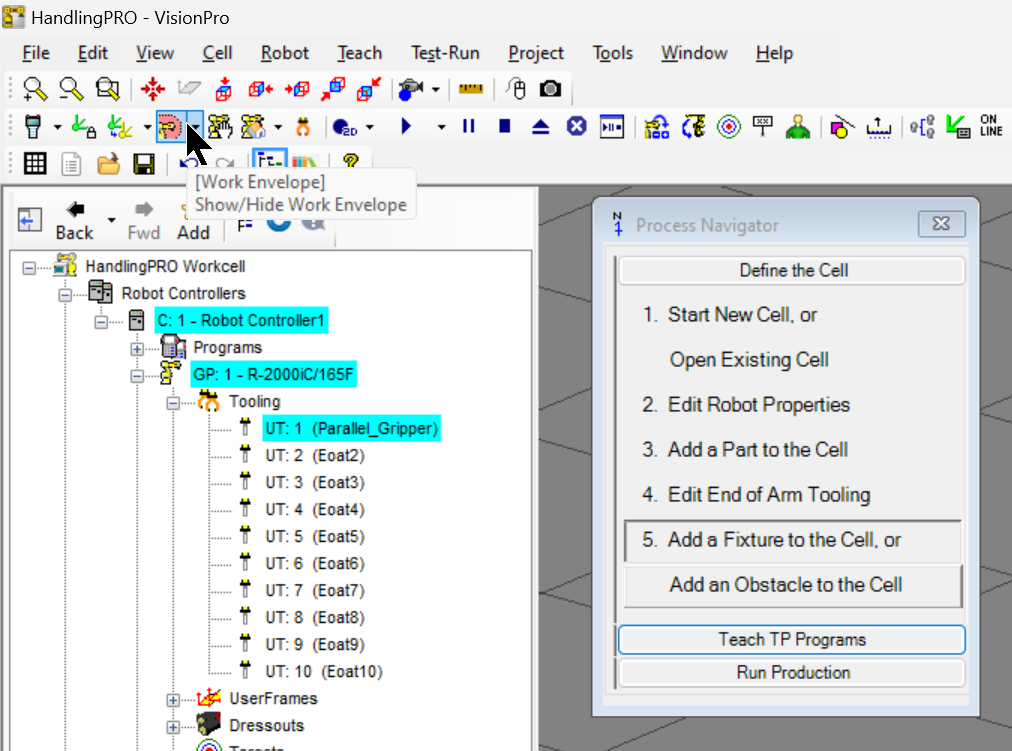Open the run panel window icon
Viewport: 1012px width, 751px height.
pos(612,126)
